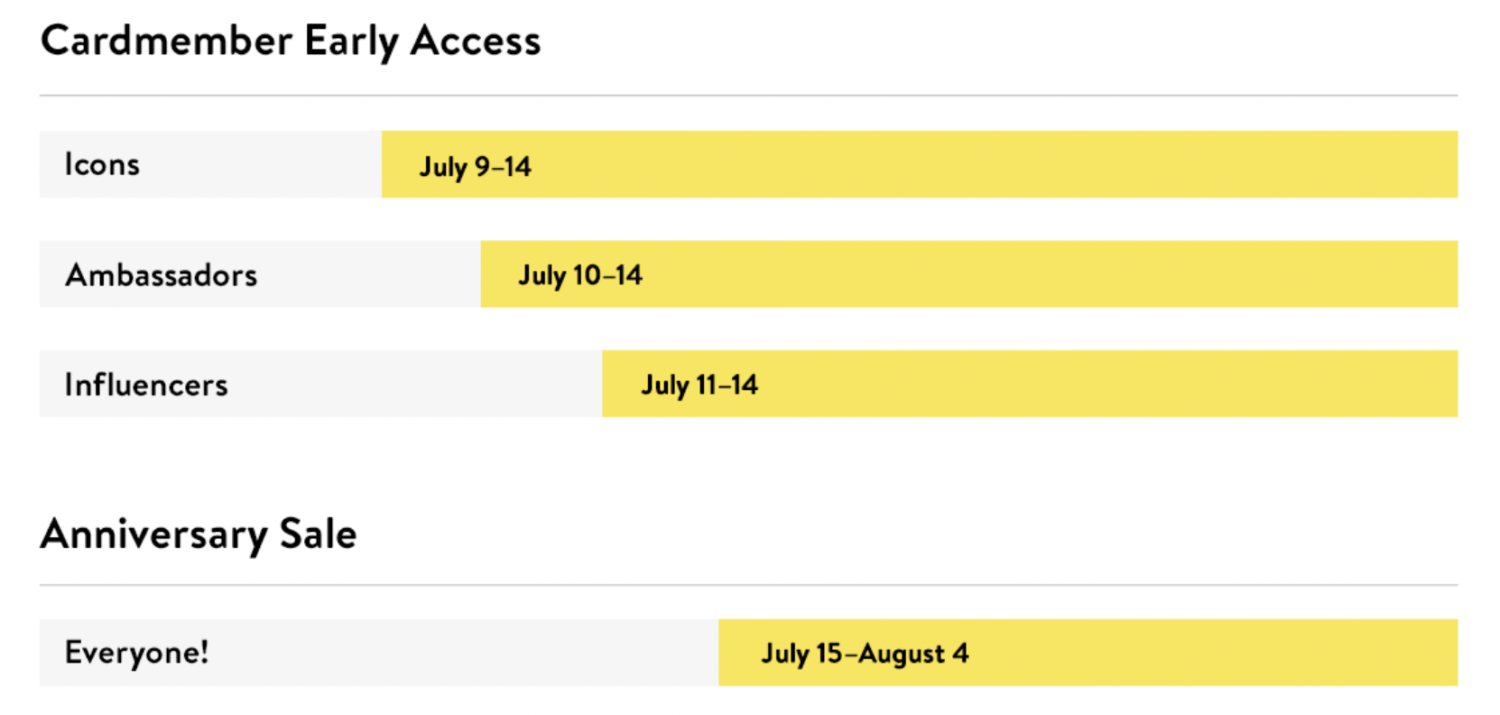Select the Influencers tier label
The height and width of the screenshot is (715, 1500).
point(146,384)
